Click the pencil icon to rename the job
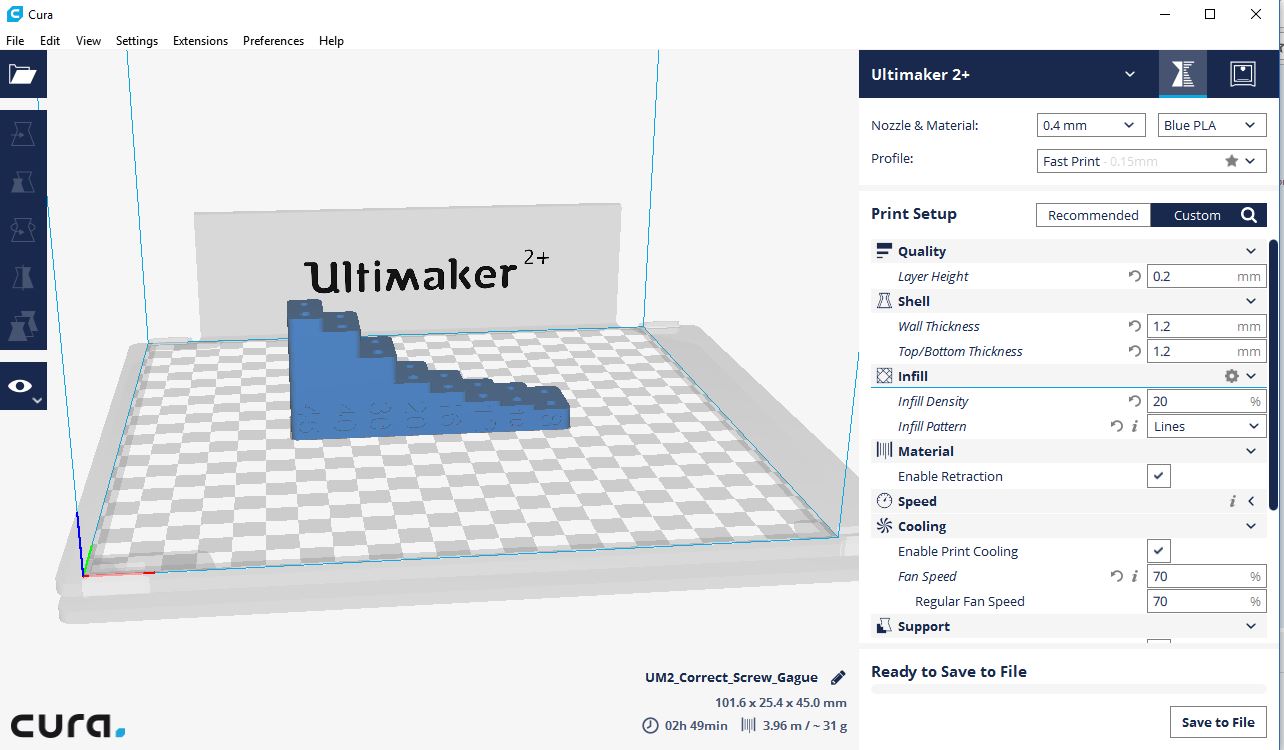 [x=838, y=678]
